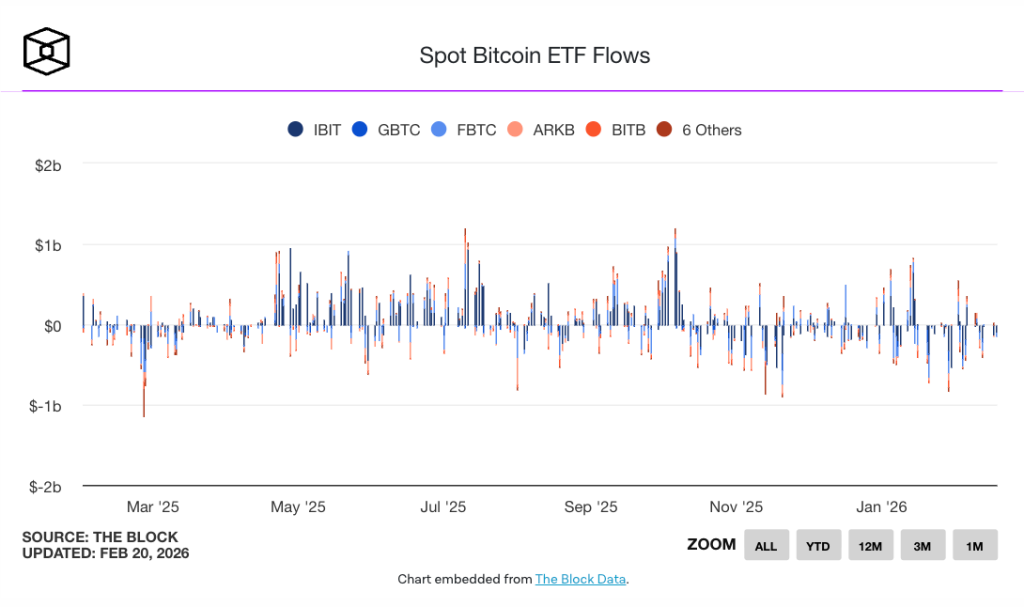Zoom chart to 12M range

pyautogui.click(x=870, y=546)
